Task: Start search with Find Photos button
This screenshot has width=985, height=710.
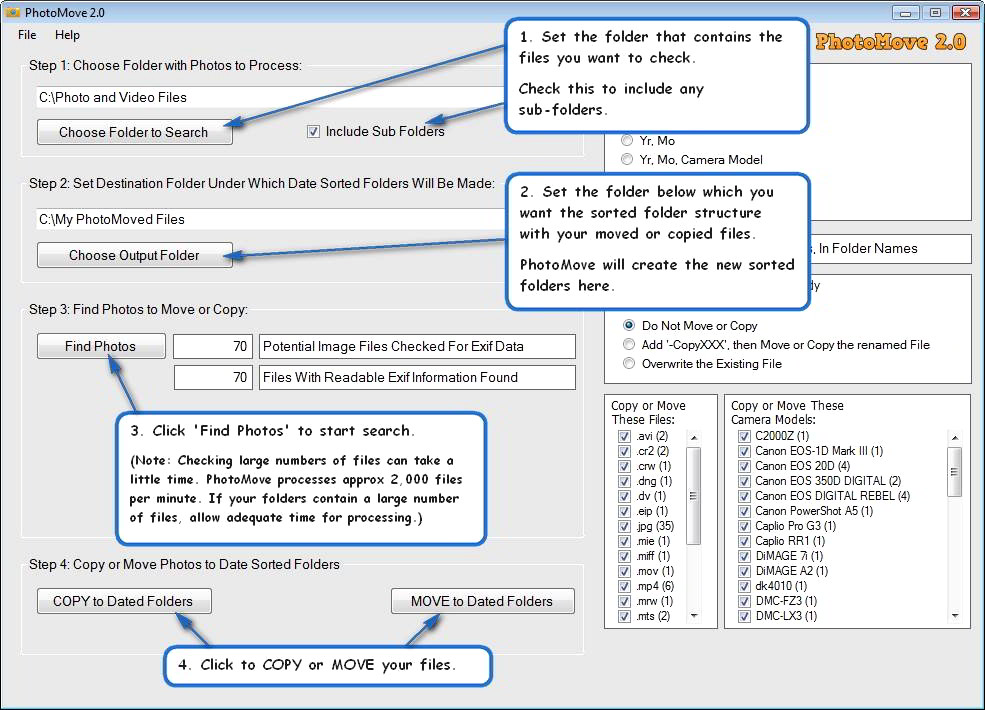Action: tap(101, 346)
